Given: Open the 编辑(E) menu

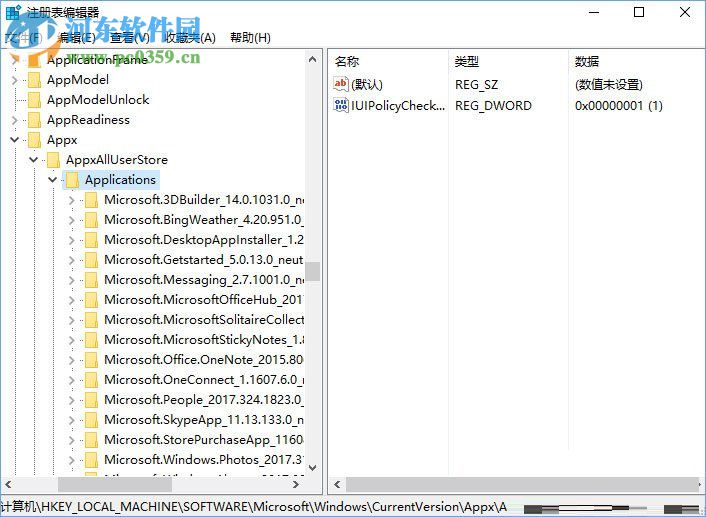Looking at the screenshot, I should click(x=77, y=38).
